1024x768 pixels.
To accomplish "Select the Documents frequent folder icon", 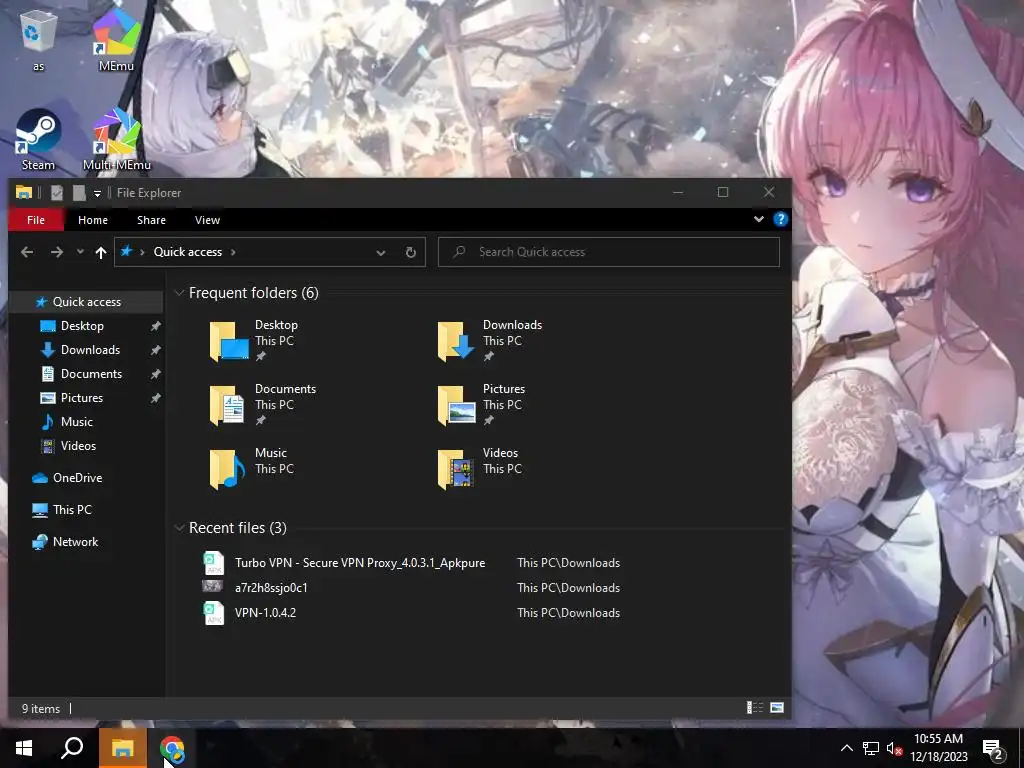I will pyautogui.click(x=227, y=405).
